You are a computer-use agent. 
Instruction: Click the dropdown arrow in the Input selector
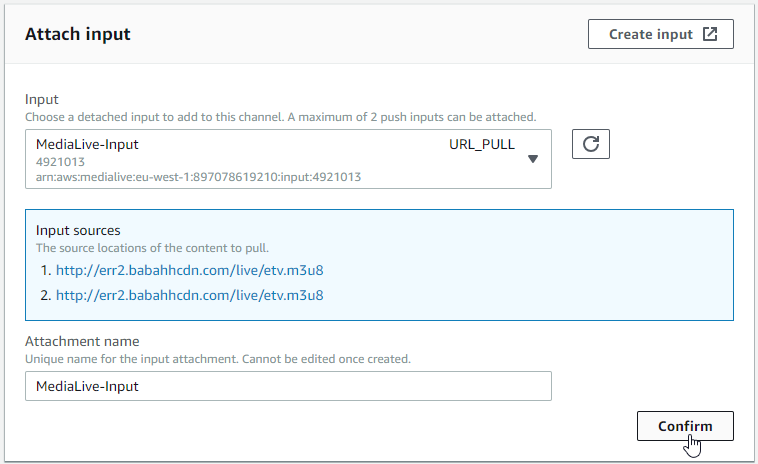pos(533,159)
